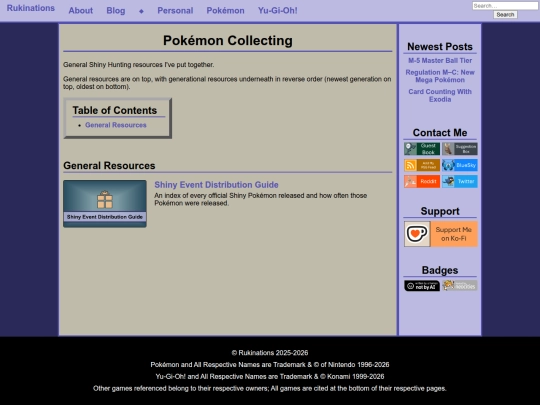This screenshot has width=540, height=405.
Task: Click the Table of Contents heading
Action: (115, 110)
